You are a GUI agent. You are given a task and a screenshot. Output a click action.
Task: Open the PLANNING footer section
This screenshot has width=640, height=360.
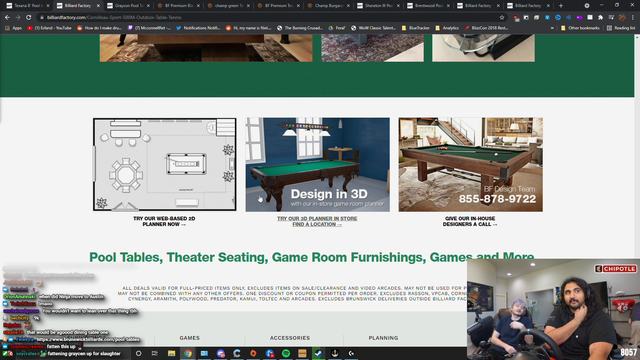tap(383, 338)
